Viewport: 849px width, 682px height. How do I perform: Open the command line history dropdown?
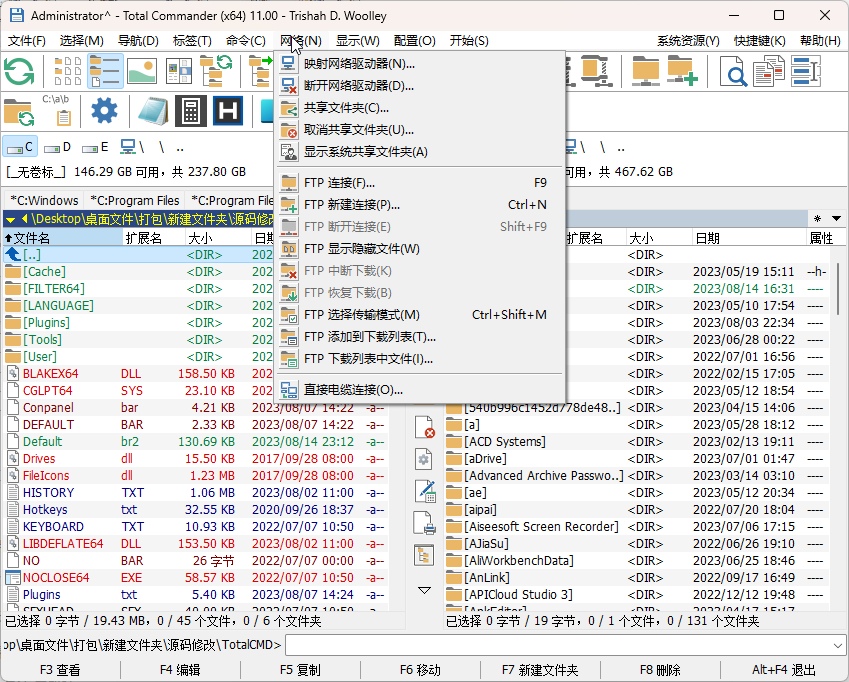pos(837,645)
